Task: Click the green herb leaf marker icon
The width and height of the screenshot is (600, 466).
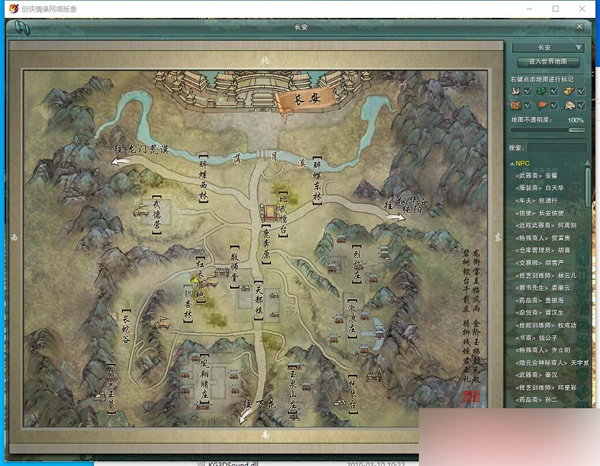Action: pos(541,91)
